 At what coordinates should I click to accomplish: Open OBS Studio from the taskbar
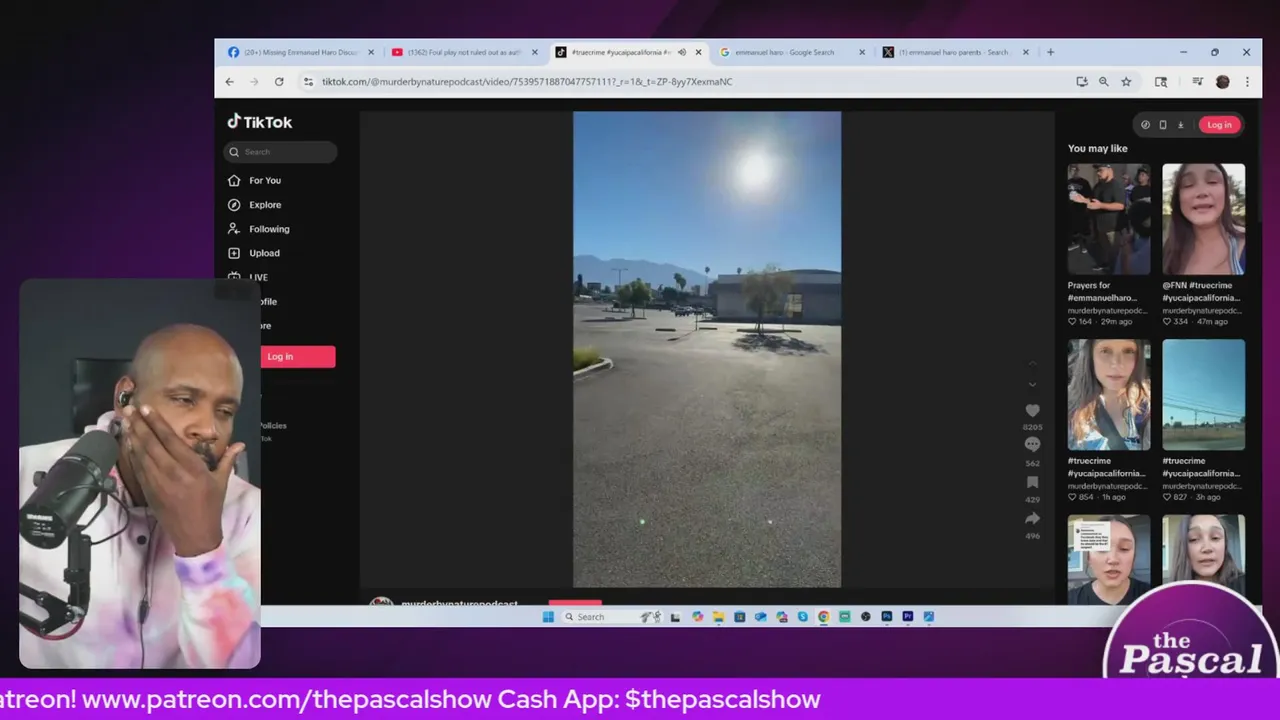coord(866,617)
